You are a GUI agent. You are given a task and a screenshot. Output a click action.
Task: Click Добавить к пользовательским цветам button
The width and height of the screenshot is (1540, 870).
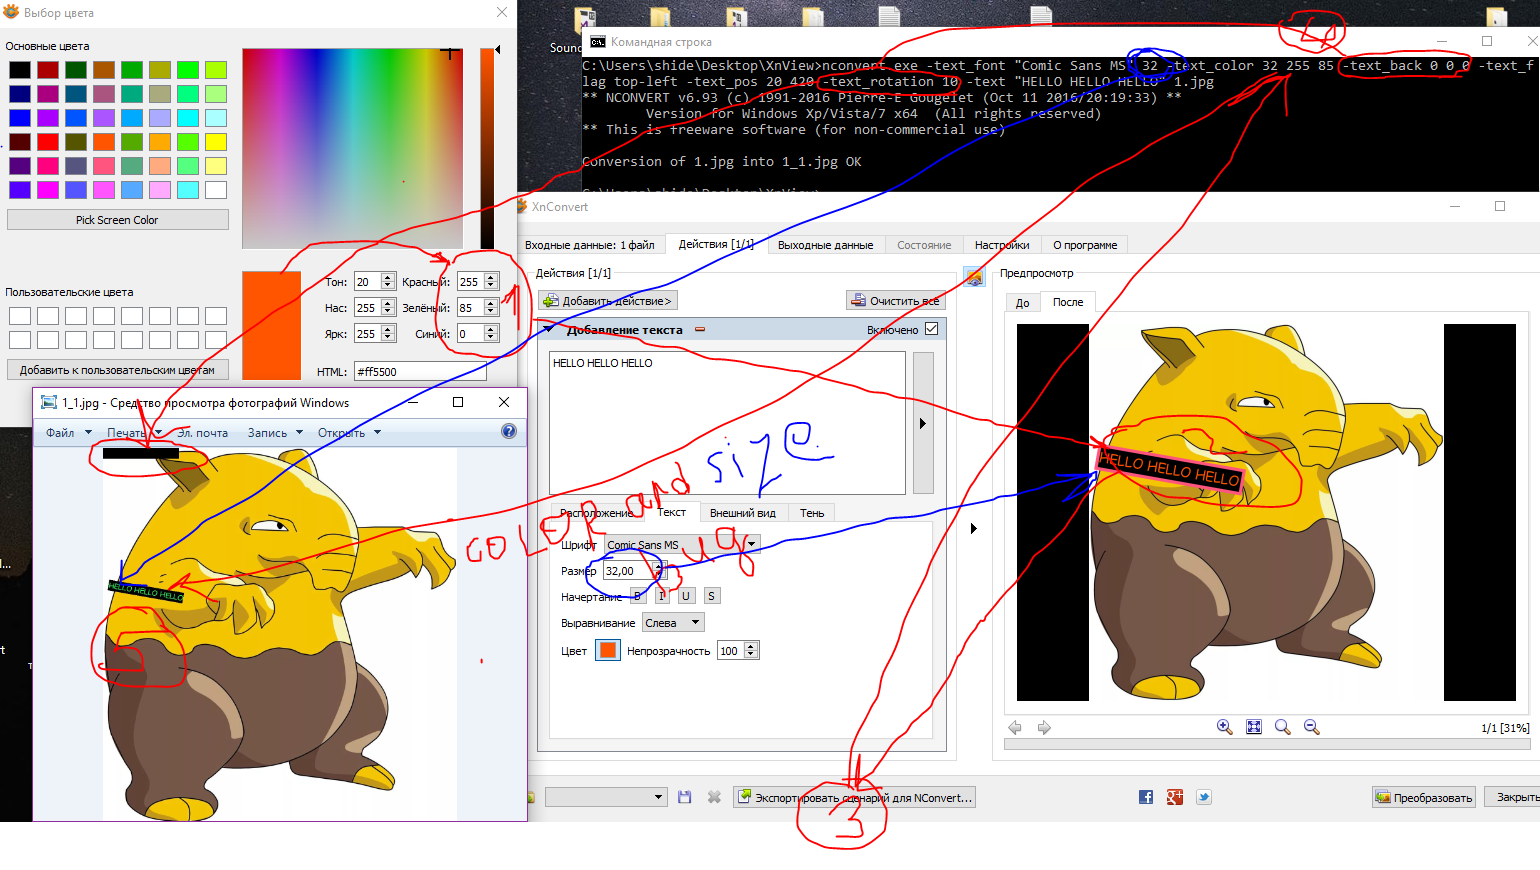tap(118, 369)
